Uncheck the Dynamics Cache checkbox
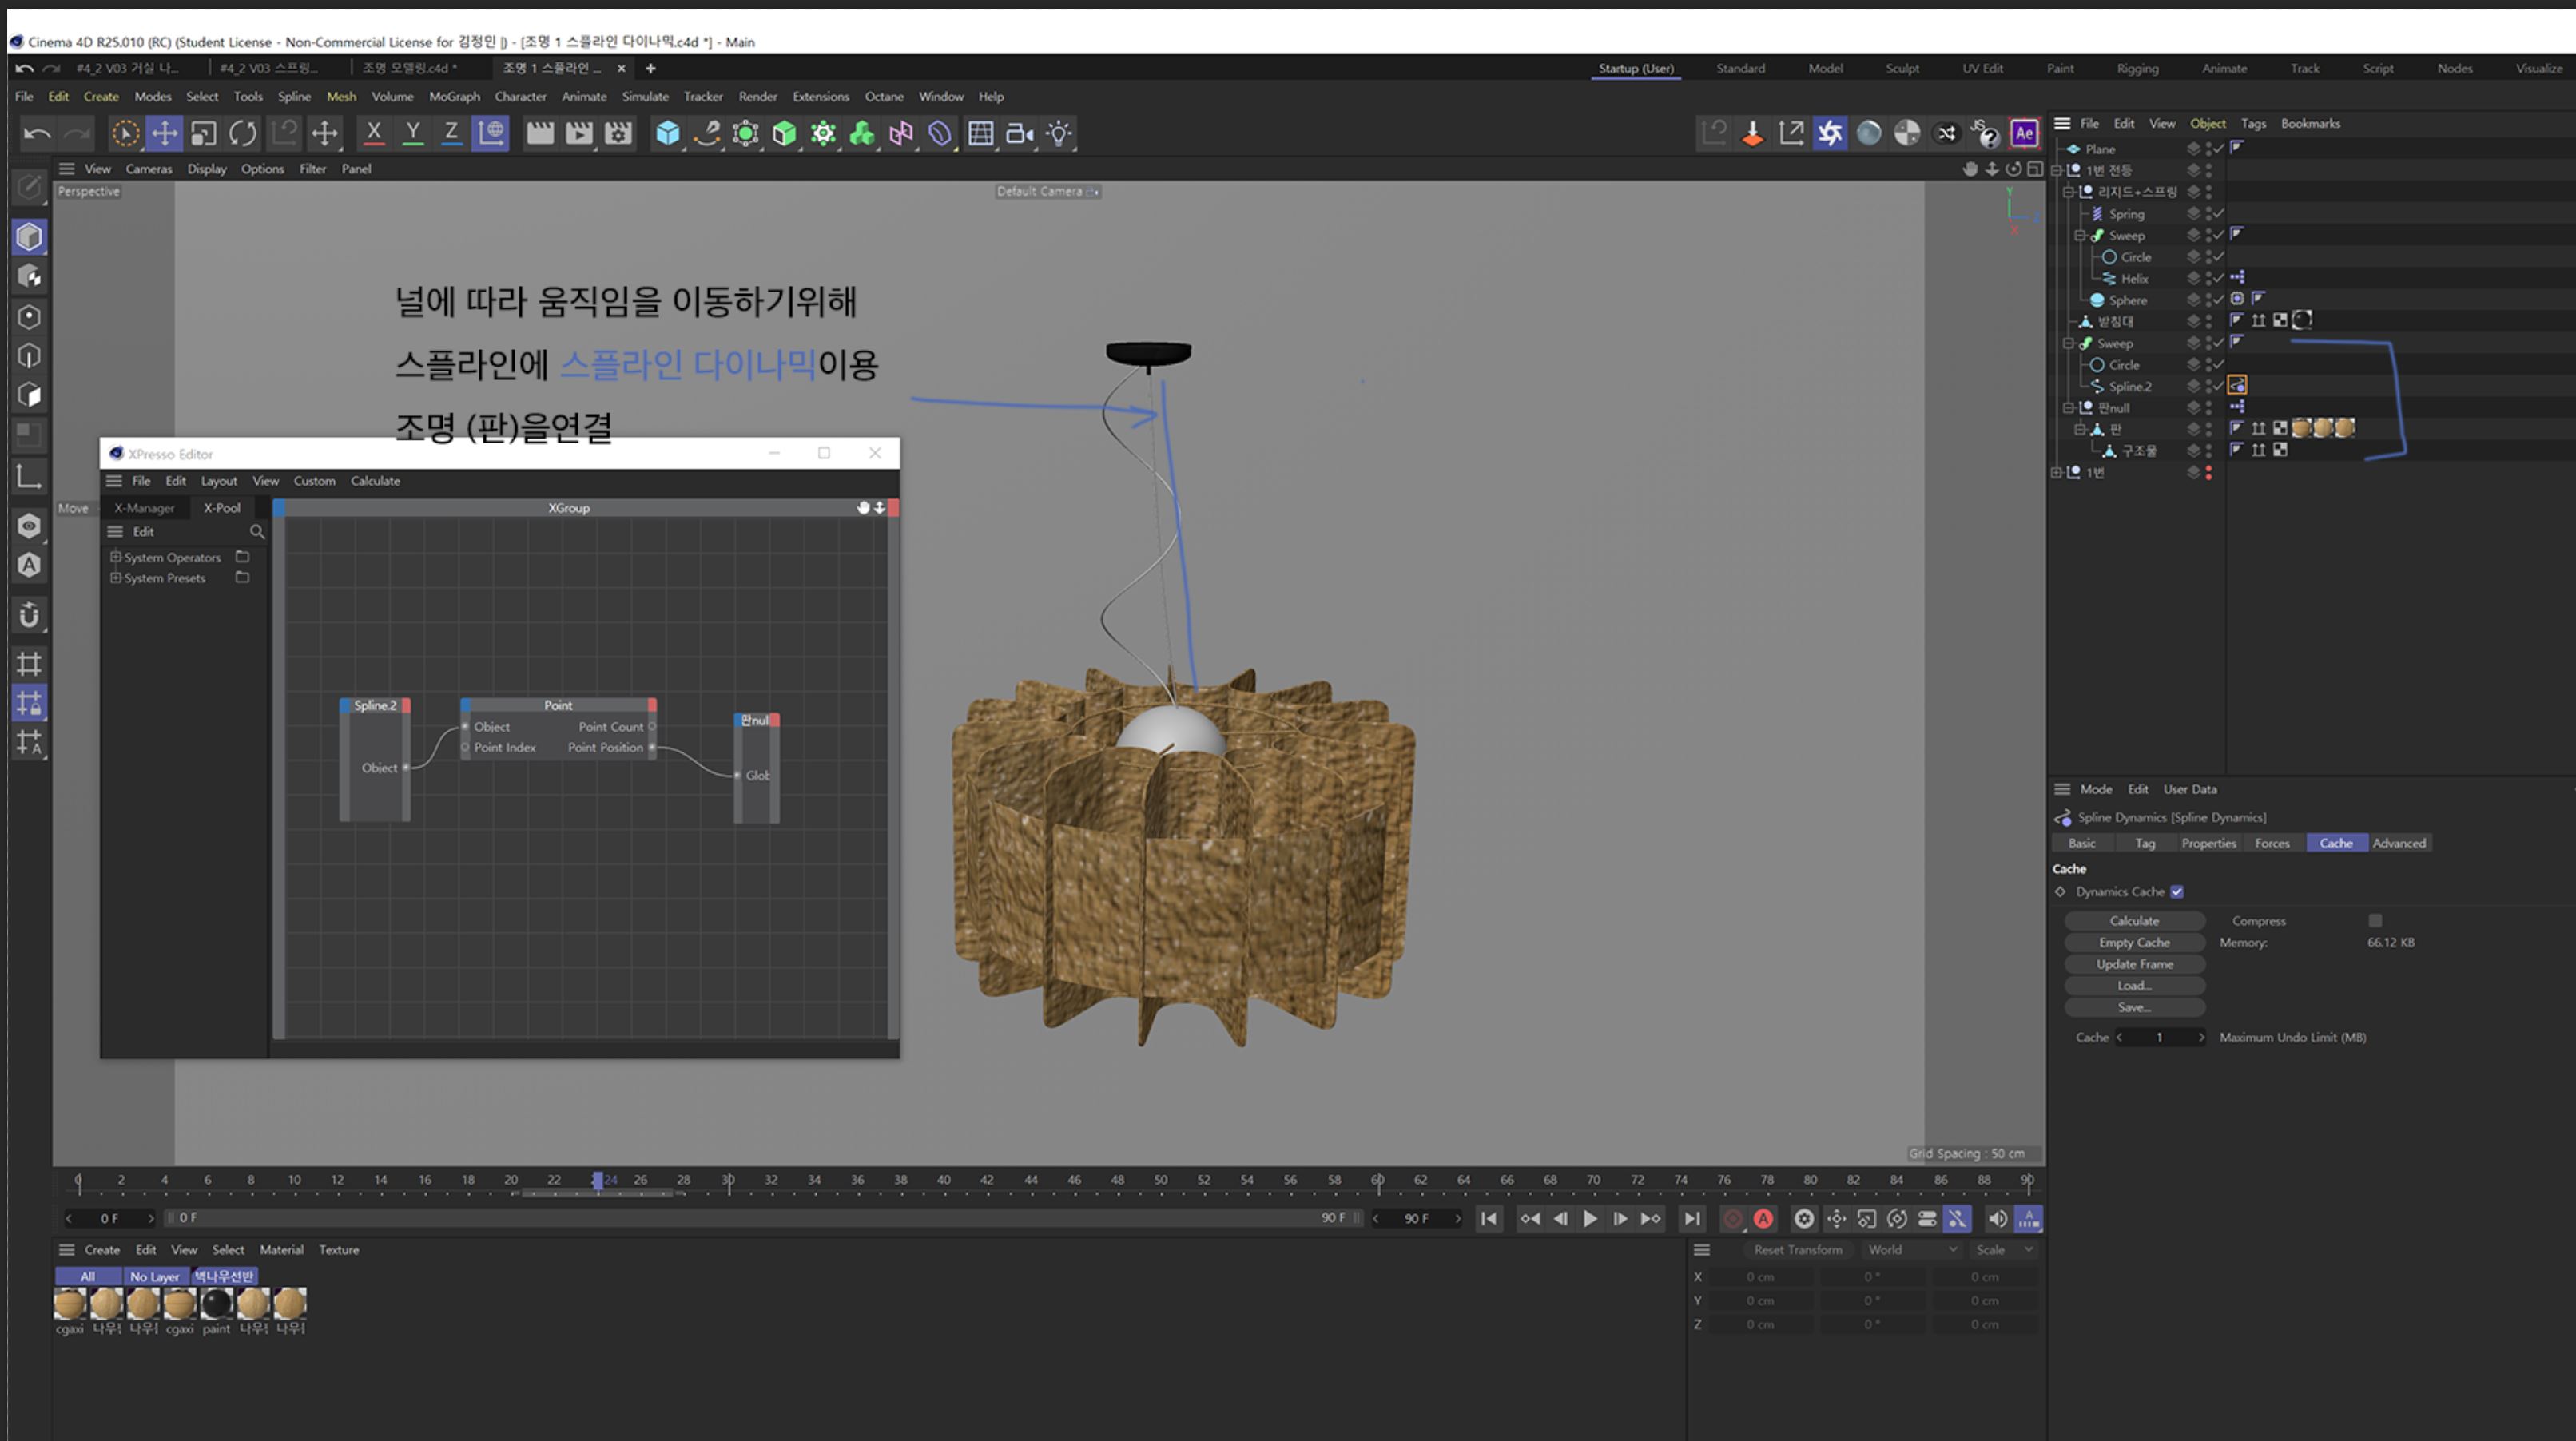Viewport: 2576px width, 1441px height. pyautogui.click(x=2177, y=891)
